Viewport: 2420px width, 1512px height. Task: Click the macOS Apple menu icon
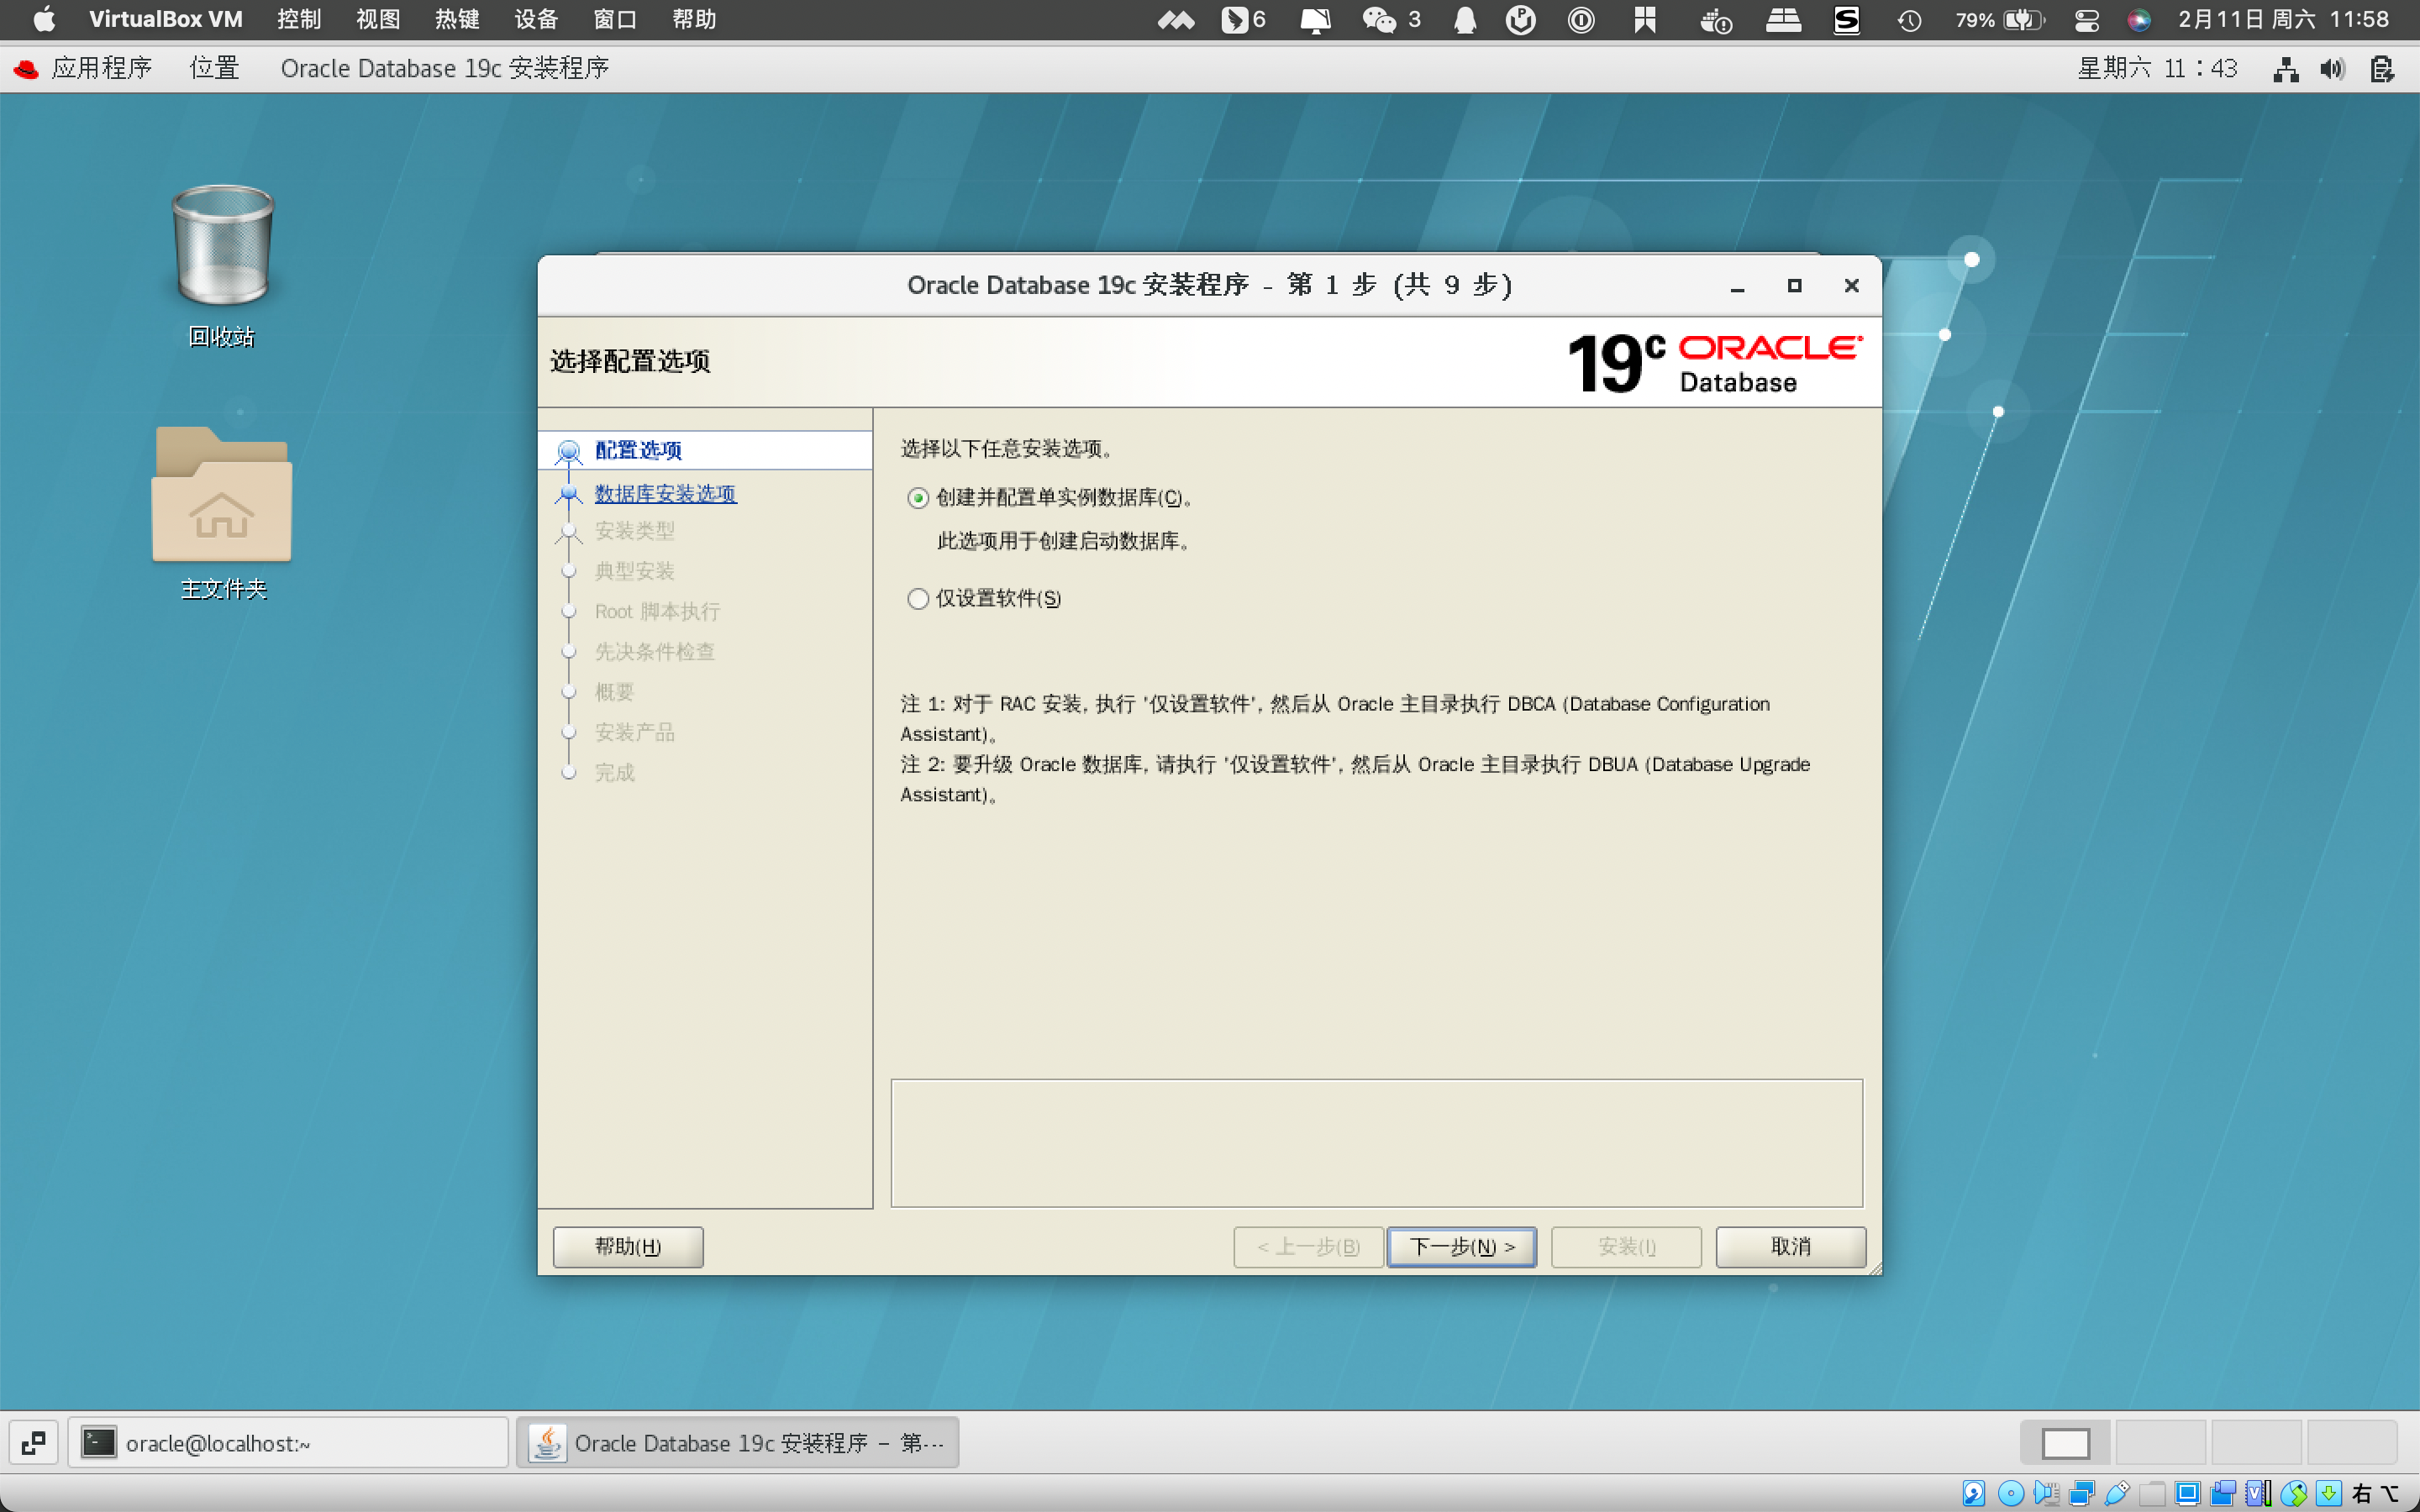coord(44,19)
